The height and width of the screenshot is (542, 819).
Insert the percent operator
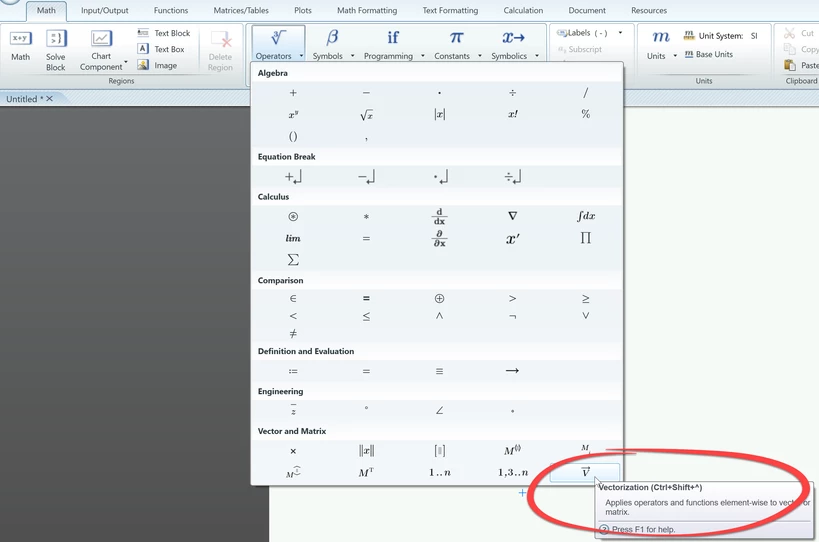click(586, 114)
